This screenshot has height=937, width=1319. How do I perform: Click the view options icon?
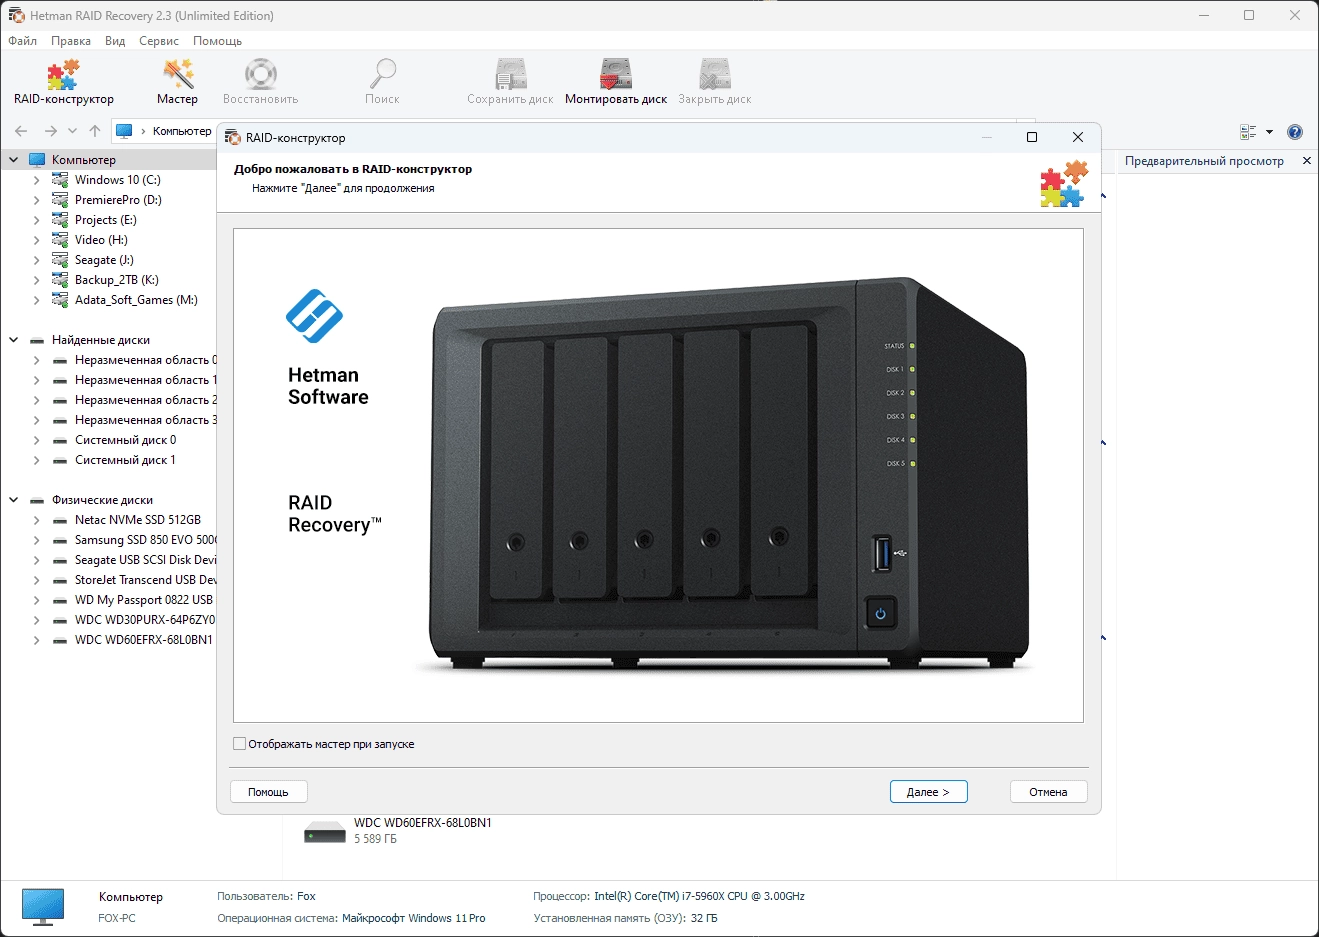click(x=1248, y=132)
